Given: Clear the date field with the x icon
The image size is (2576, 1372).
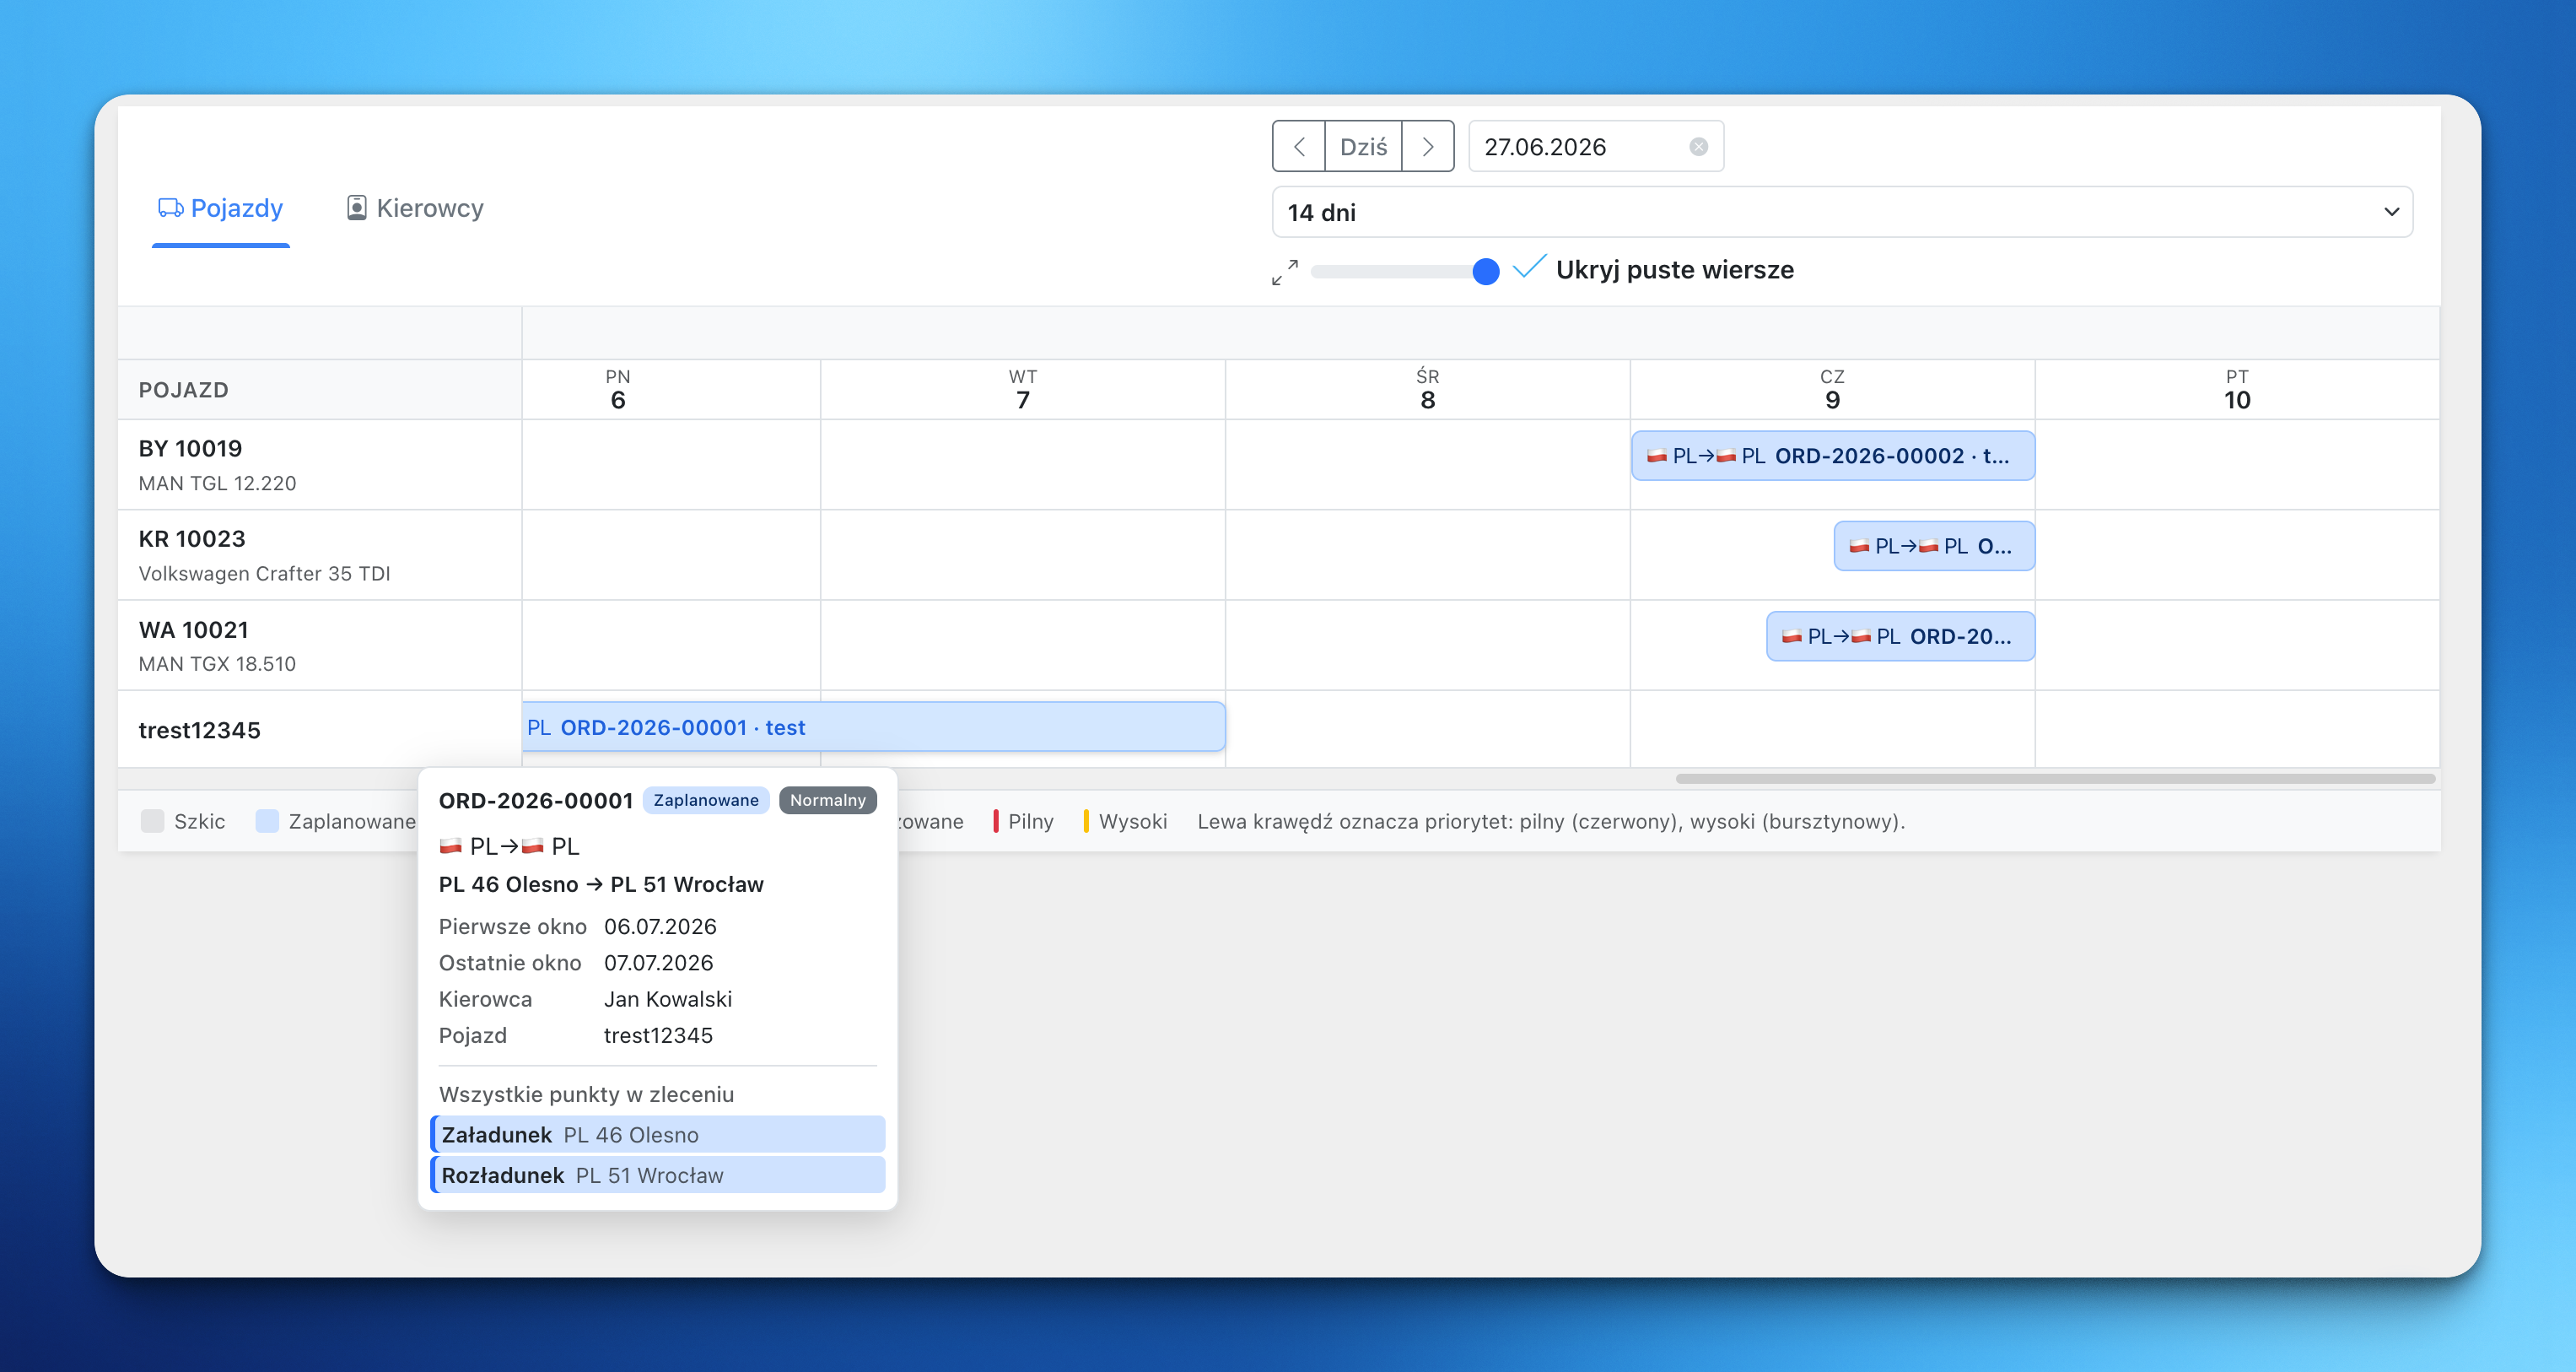Looking at the screenshot, I should (x=1699, y=147).
